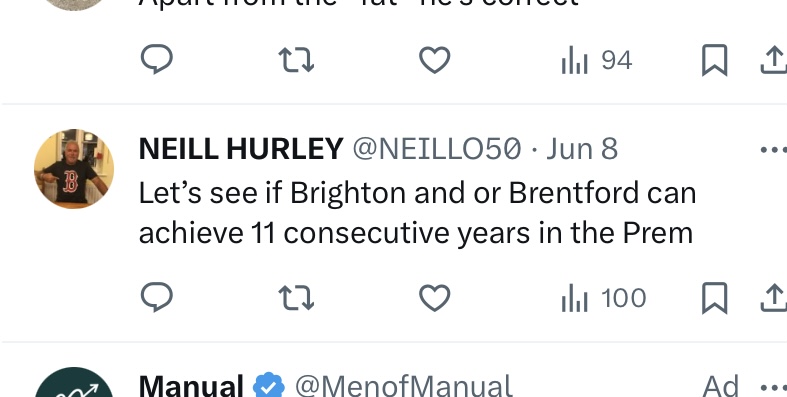Like the tweet with 94 views
This screenshot has width=787, height=397.
[435, 60]
